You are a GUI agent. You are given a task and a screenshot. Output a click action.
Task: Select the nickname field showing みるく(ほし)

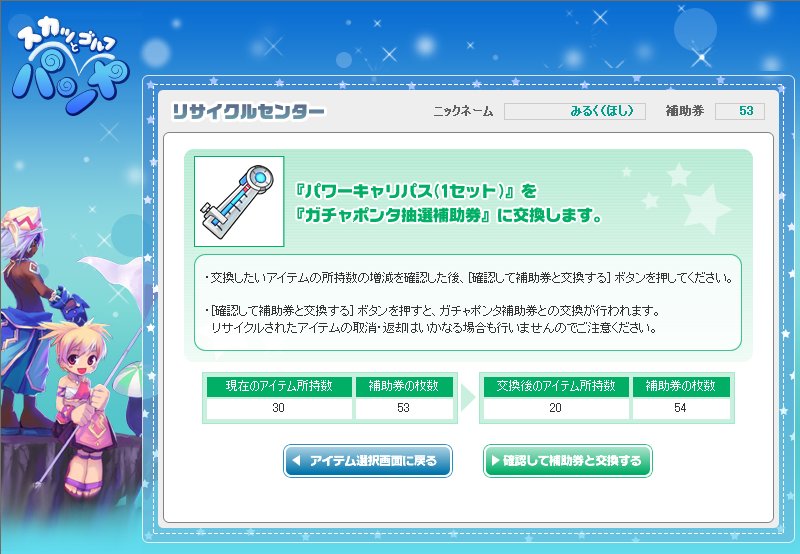574,111
